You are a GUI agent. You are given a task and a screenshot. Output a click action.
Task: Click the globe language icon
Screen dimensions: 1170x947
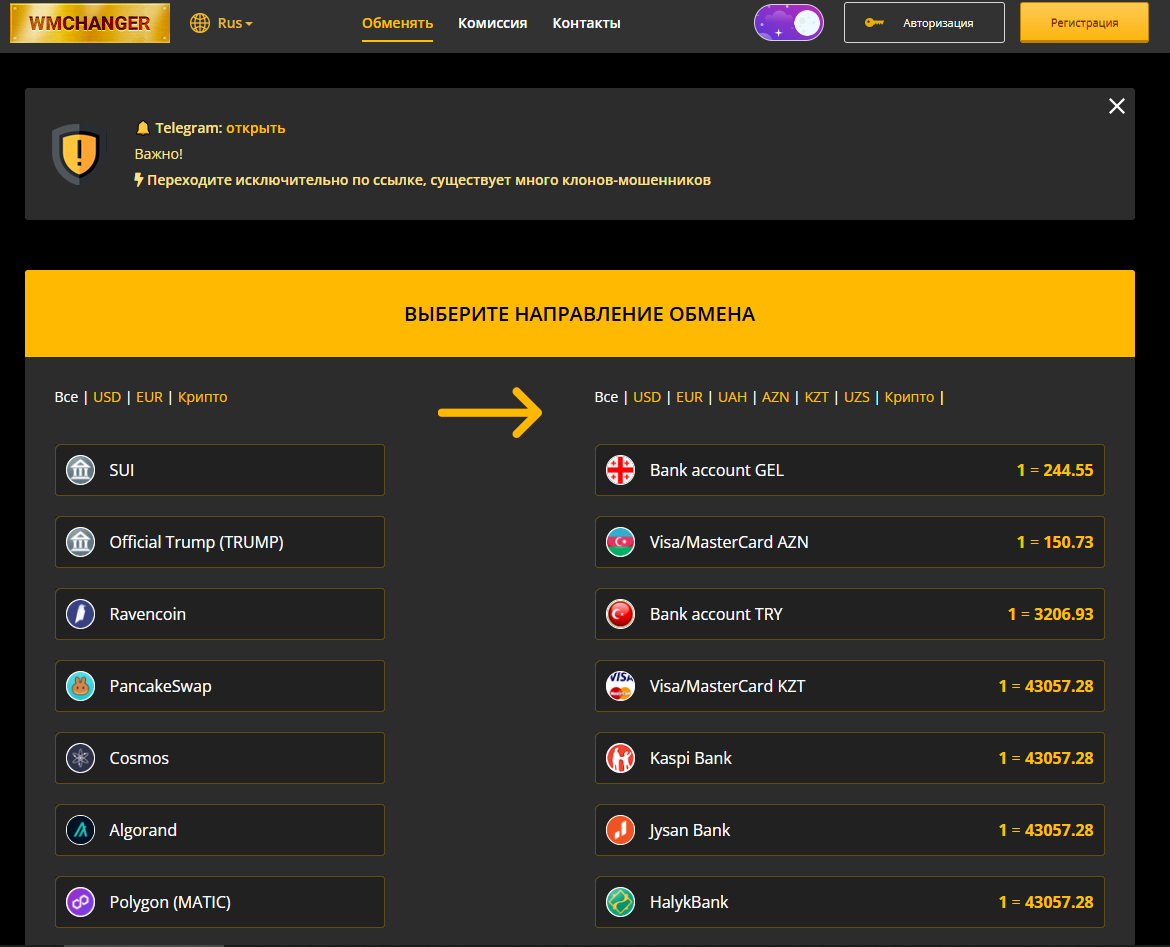[200, 23]
